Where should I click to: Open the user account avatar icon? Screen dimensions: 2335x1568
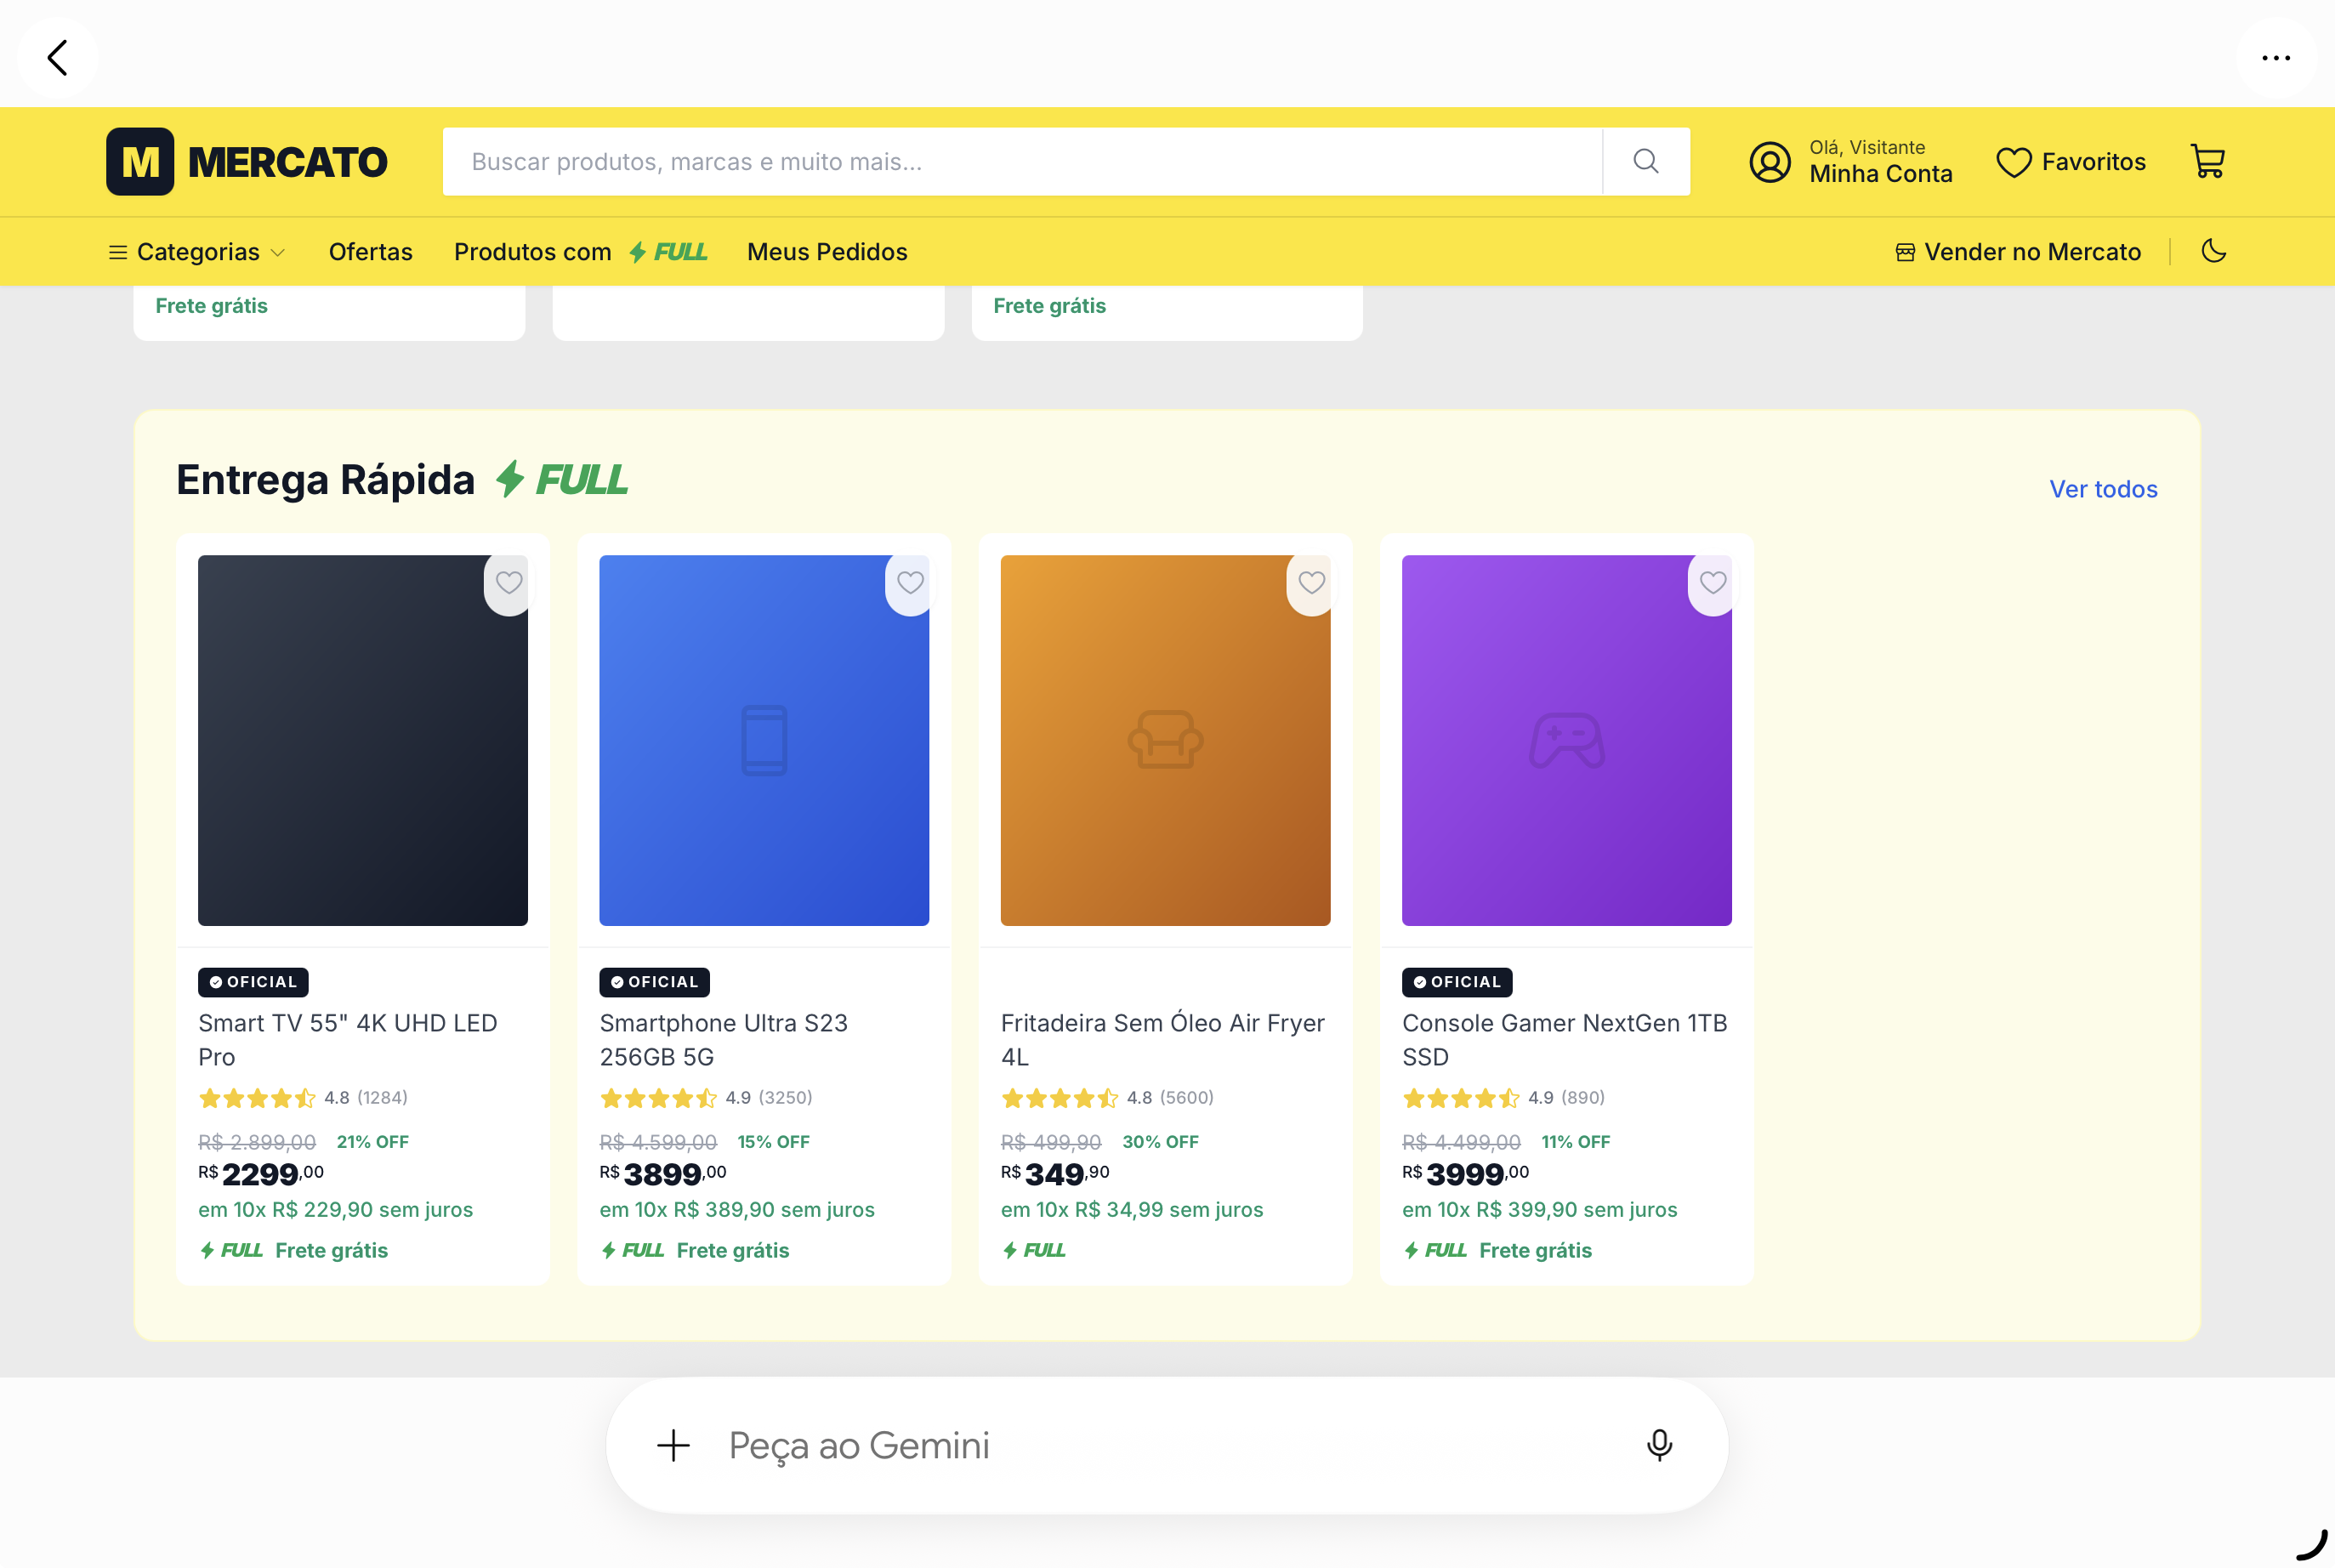click(x=1770, y=161)
